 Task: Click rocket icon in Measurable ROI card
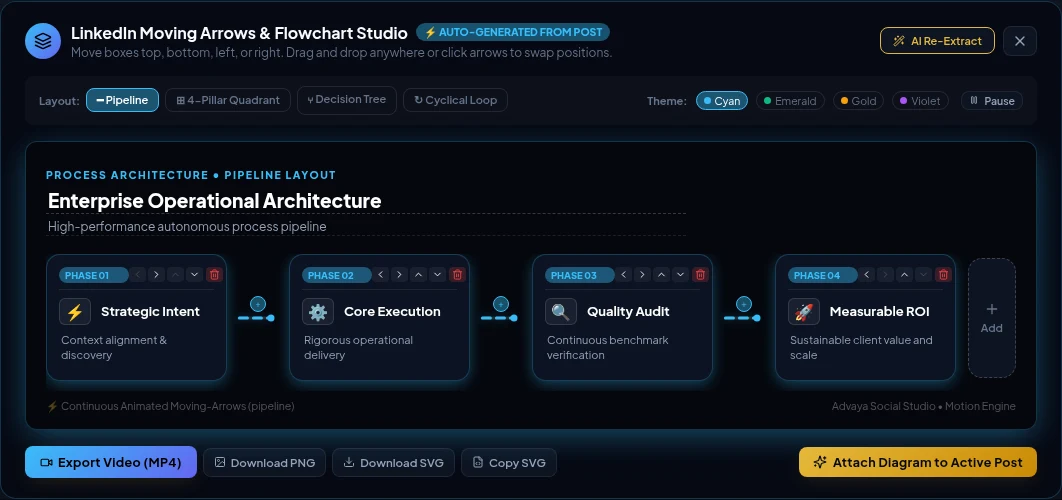pos(803,312)
